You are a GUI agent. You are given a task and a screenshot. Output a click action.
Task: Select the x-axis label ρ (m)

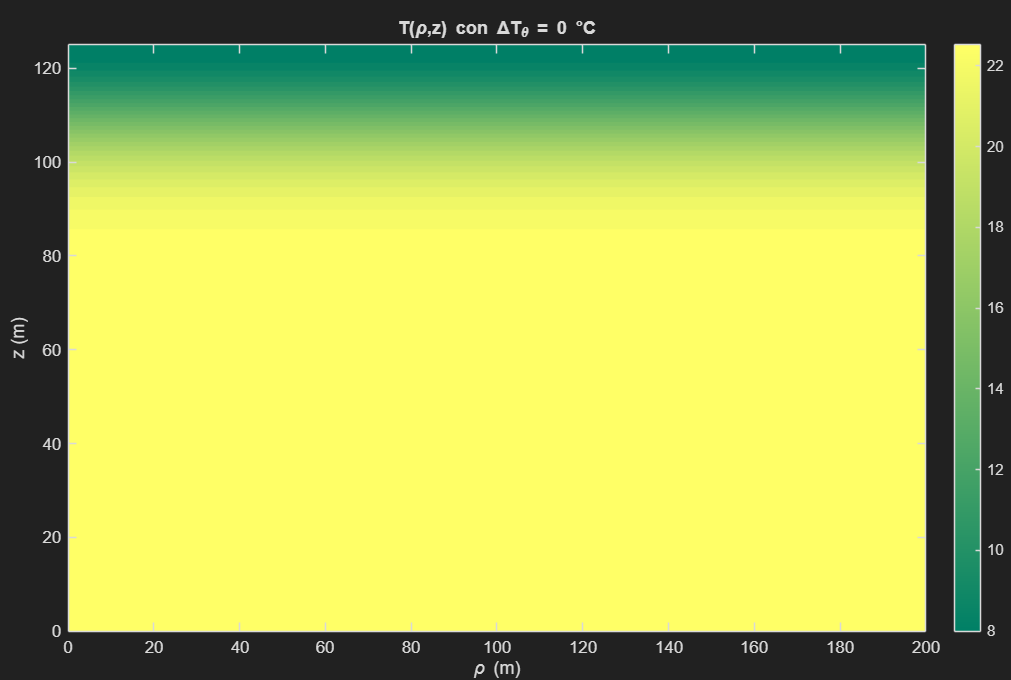click(497, 668)
